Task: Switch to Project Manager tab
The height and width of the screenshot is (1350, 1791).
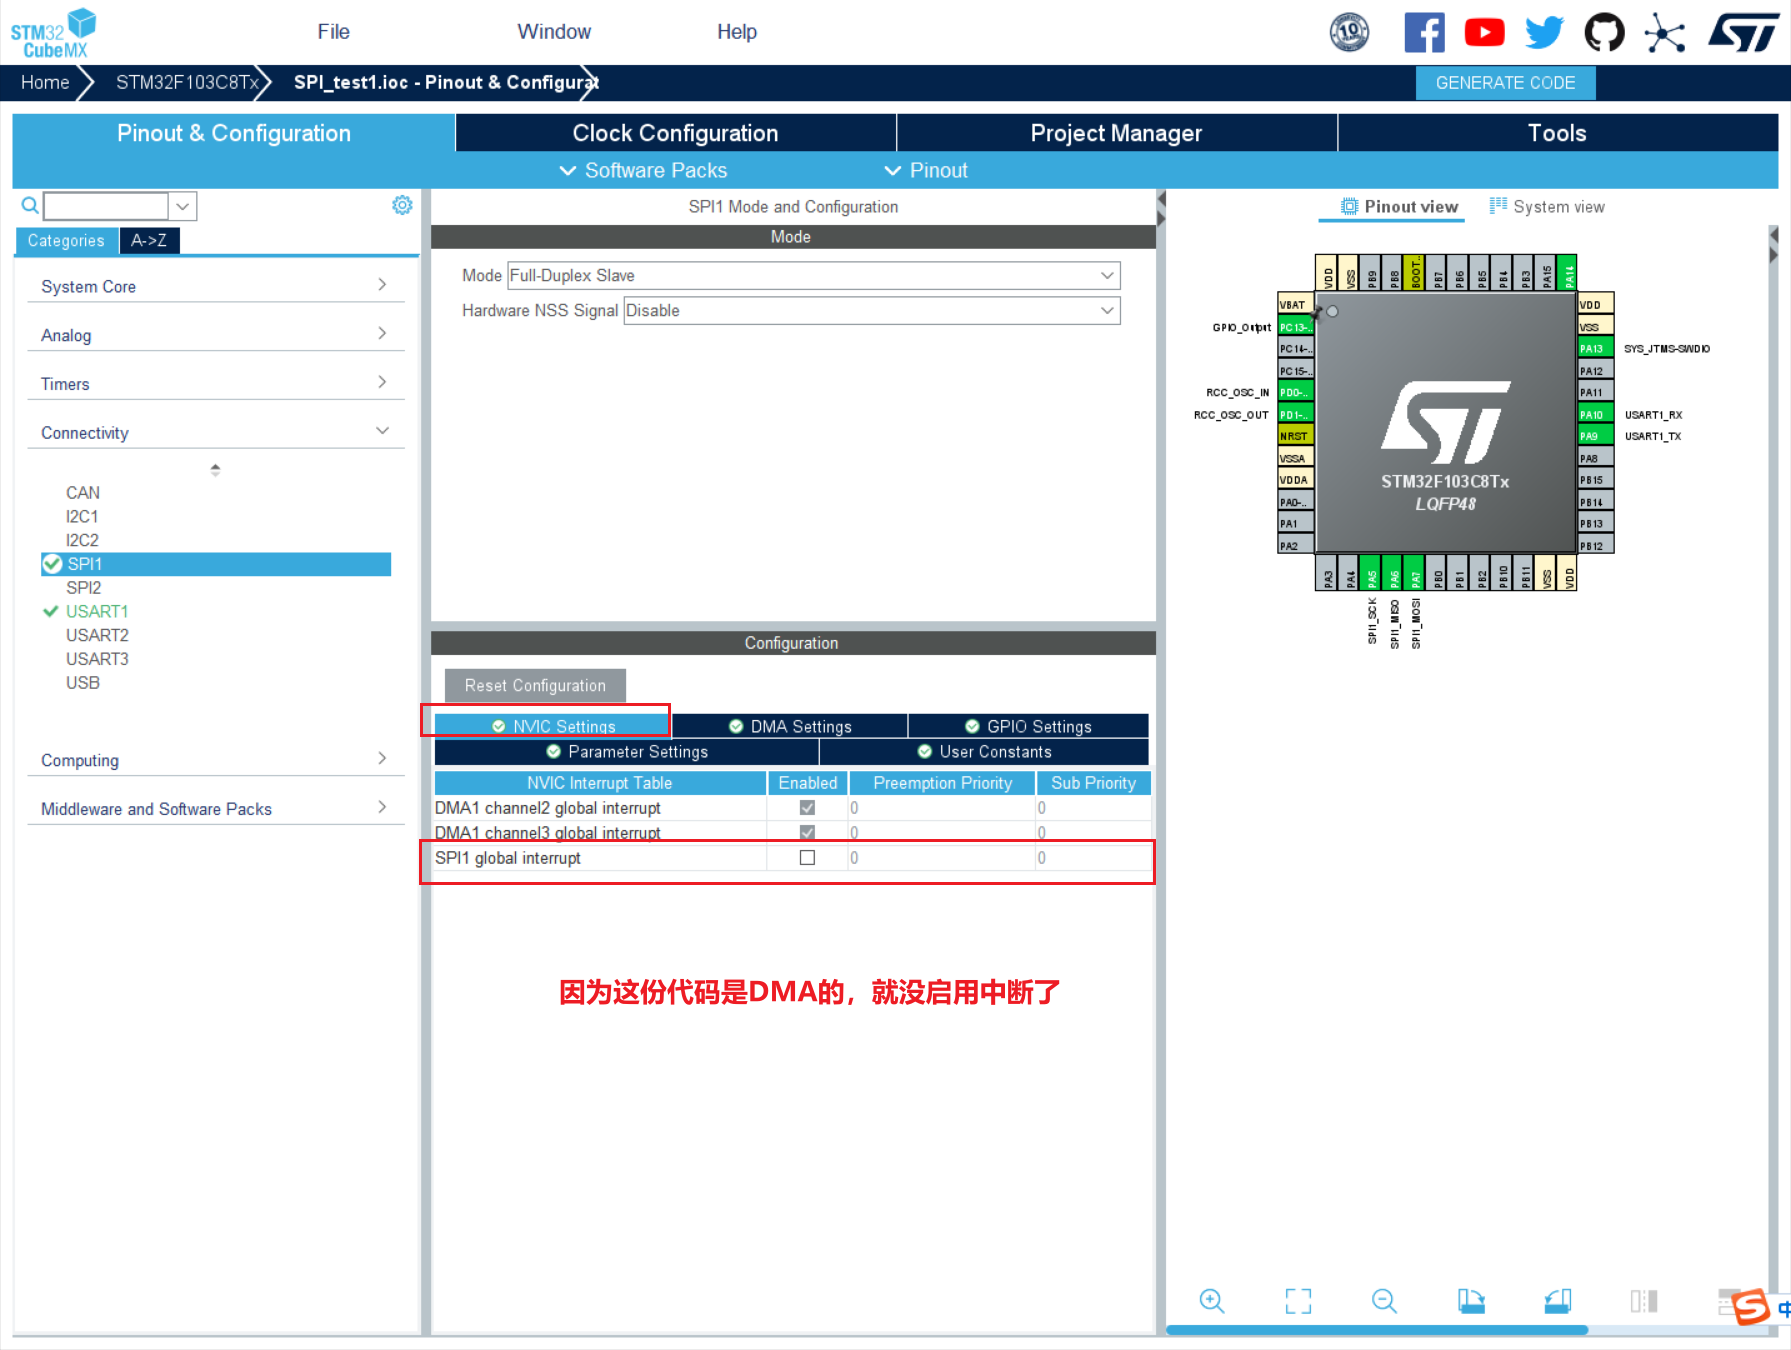Action: 1116,133
